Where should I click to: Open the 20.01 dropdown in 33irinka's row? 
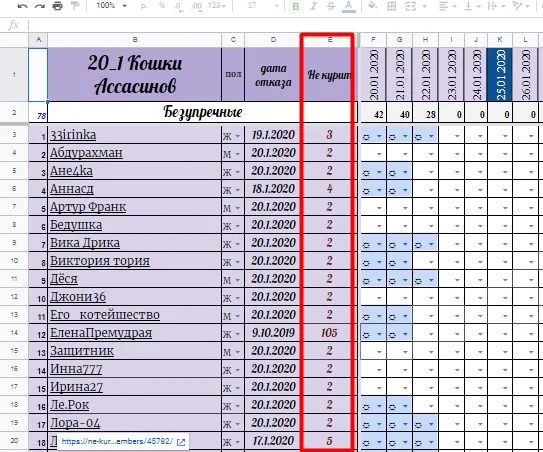click(x=379, y=136)
